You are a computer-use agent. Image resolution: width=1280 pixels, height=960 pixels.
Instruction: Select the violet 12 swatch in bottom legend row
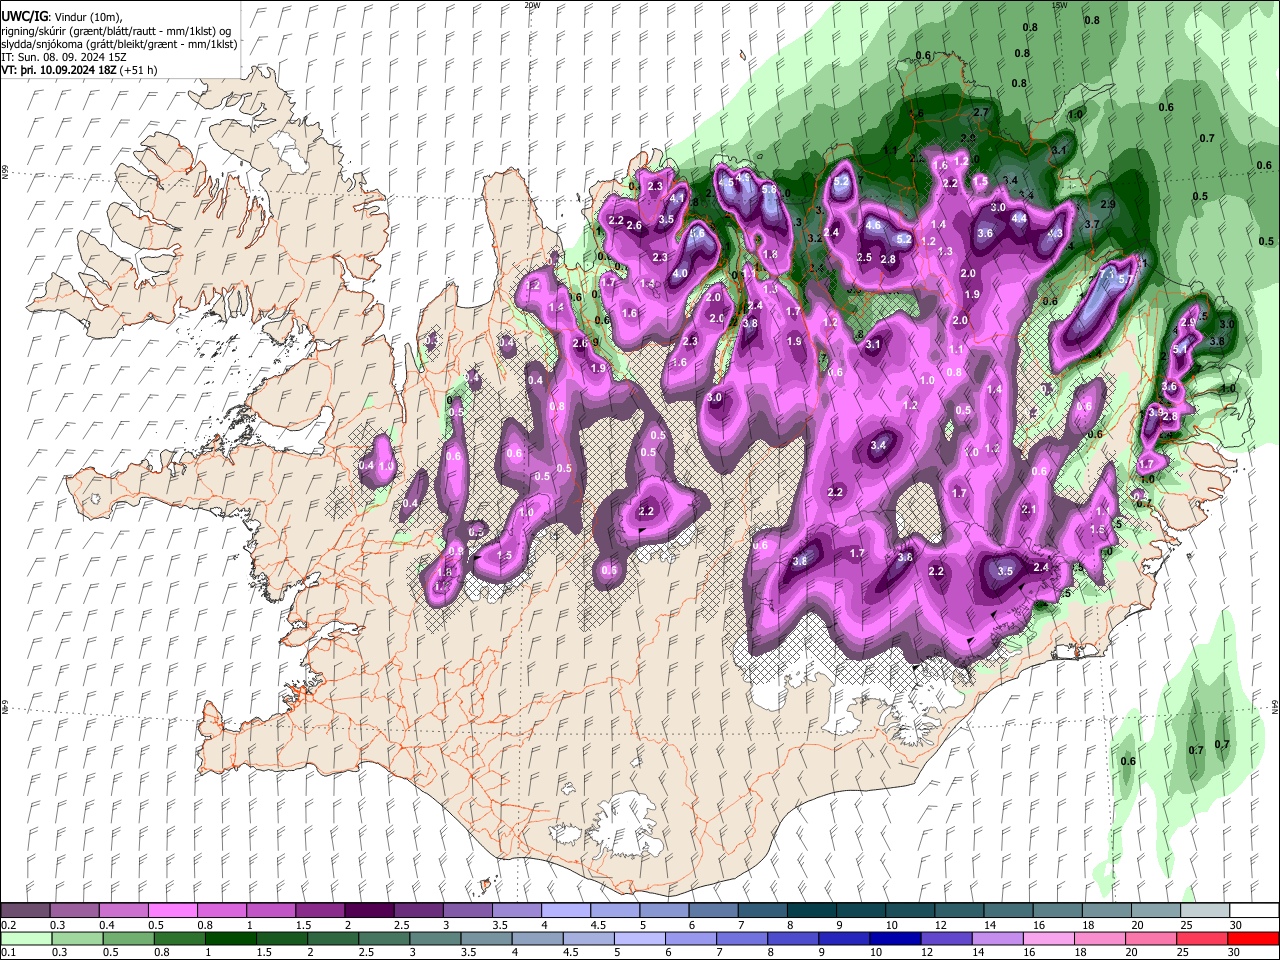click(945, 938)
